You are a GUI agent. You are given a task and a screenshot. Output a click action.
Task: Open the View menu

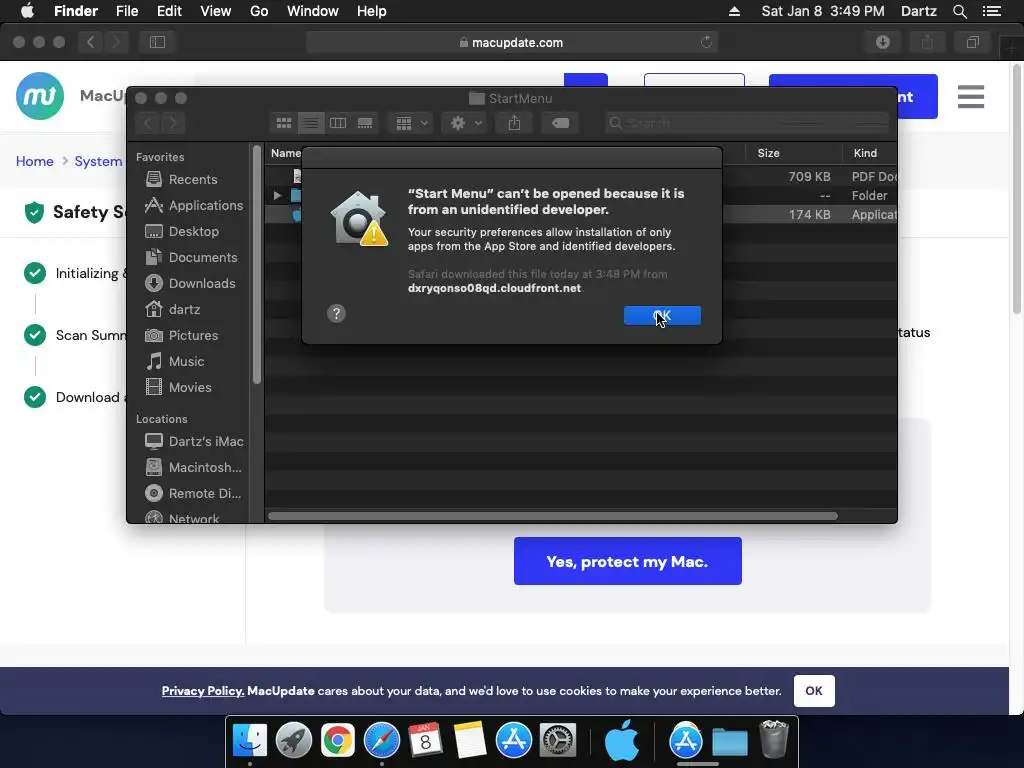[x=216, y=11]
